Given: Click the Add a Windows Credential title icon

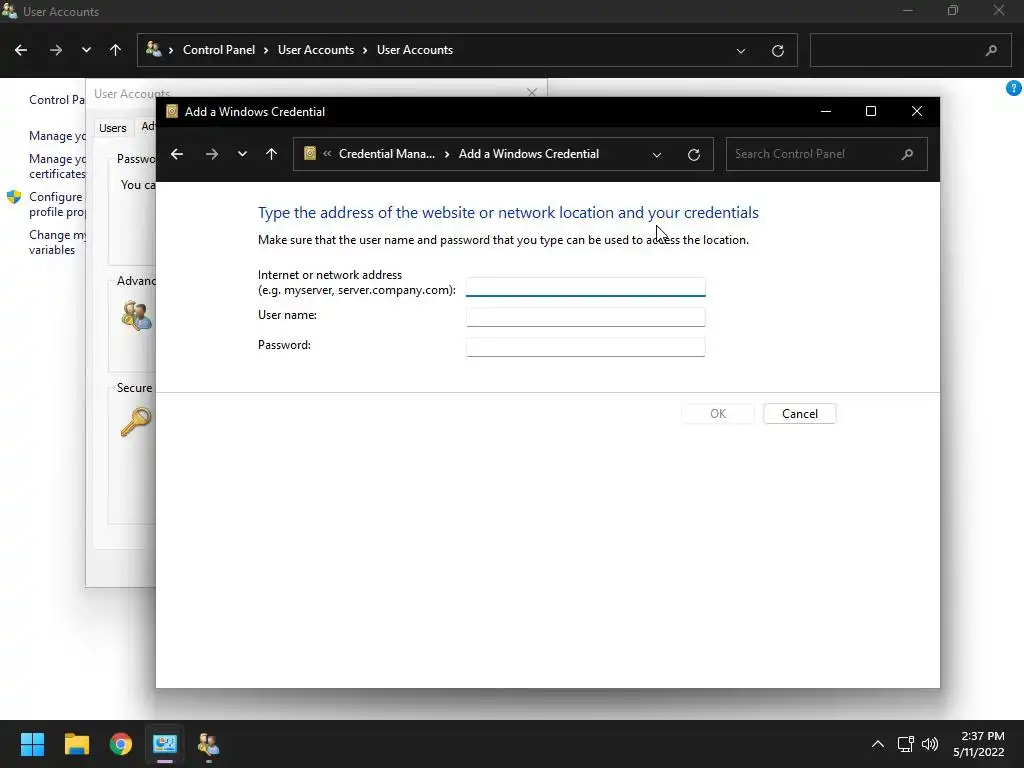Looking at the screenshot, I should click(172, 111).
